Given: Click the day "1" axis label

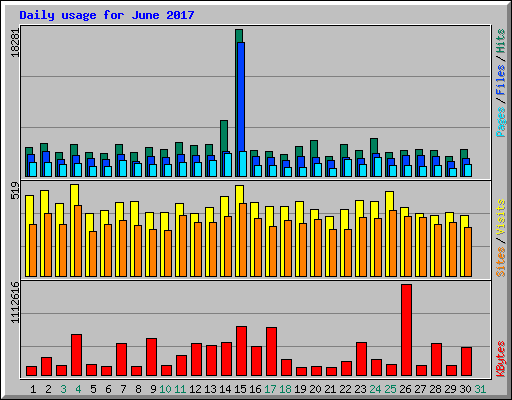Looking at the screenshot, I should [x=33, y=389].
